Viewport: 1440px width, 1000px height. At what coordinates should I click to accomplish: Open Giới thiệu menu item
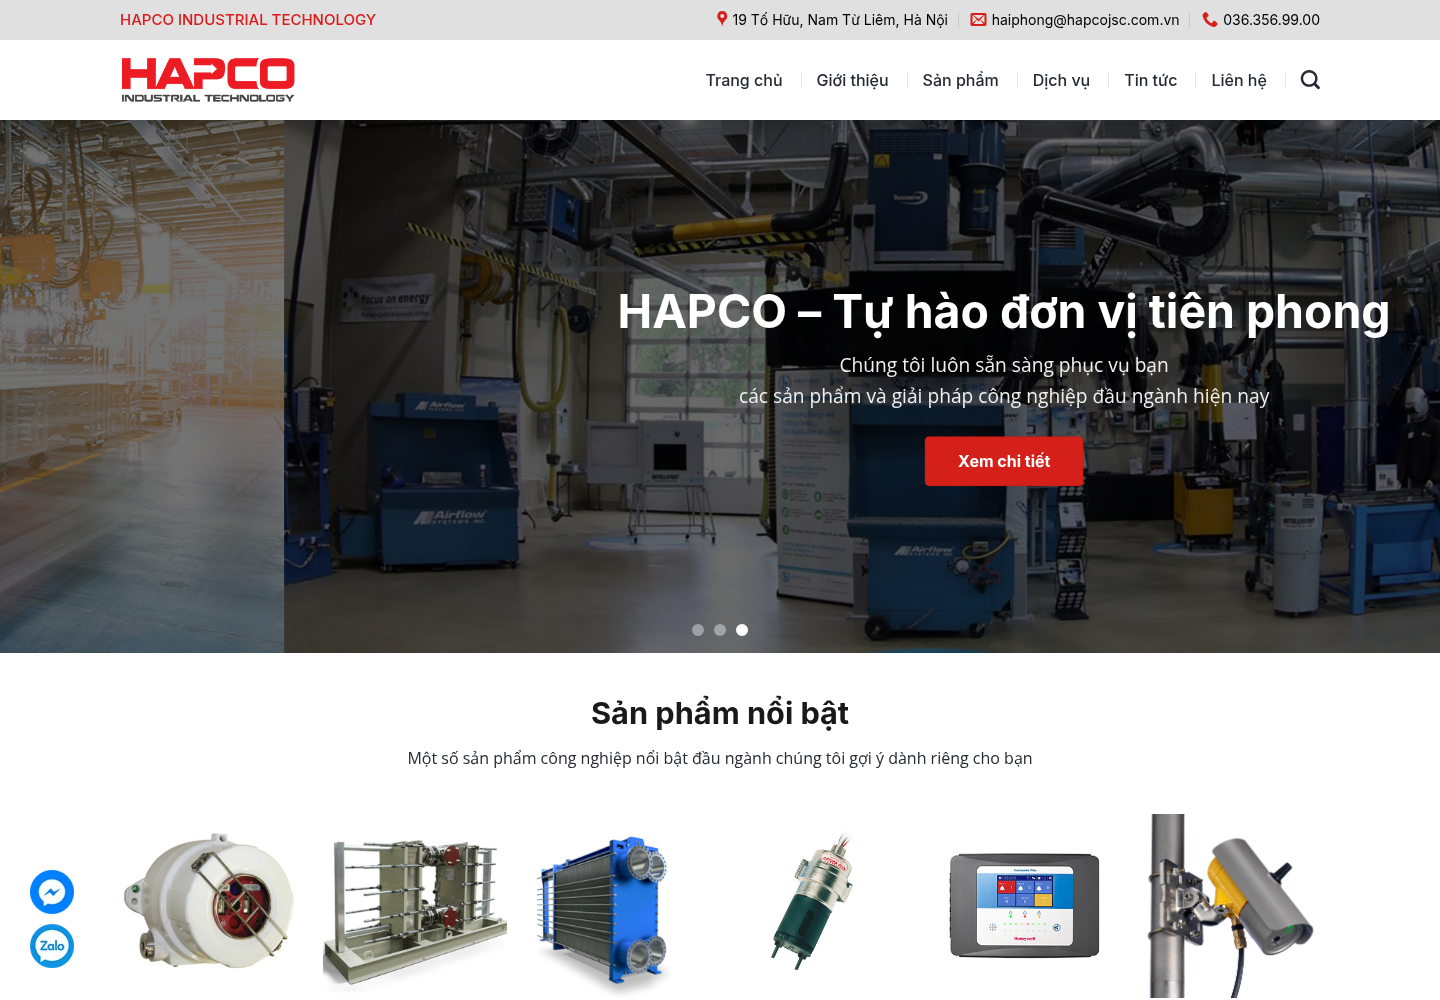click(852, 80)
